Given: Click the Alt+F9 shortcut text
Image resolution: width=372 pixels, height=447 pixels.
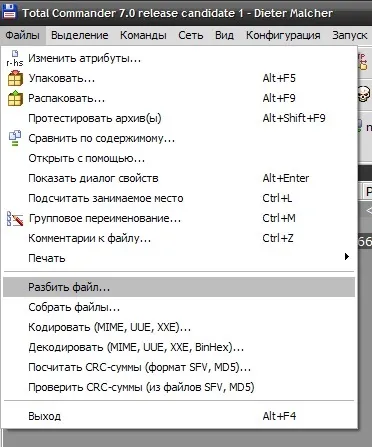Looking at the screenshot, I should pos(279,98).
